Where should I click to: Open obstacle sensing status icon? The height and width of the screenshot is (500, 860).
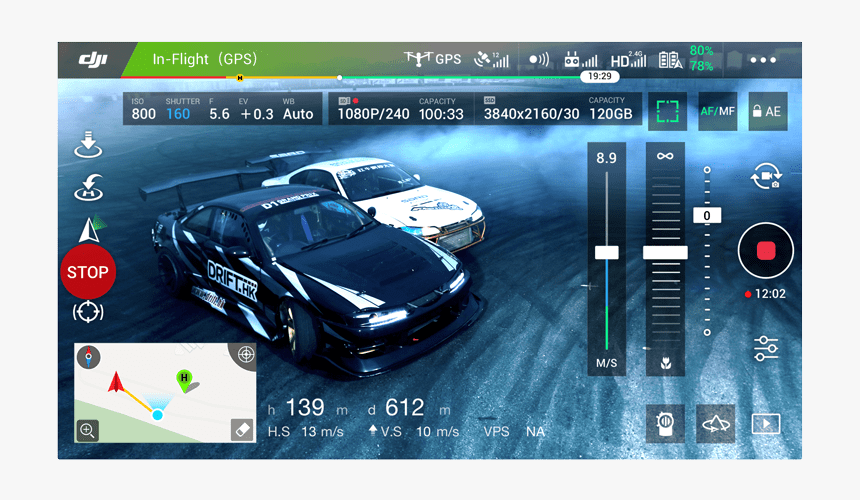[x=538, y=59]
